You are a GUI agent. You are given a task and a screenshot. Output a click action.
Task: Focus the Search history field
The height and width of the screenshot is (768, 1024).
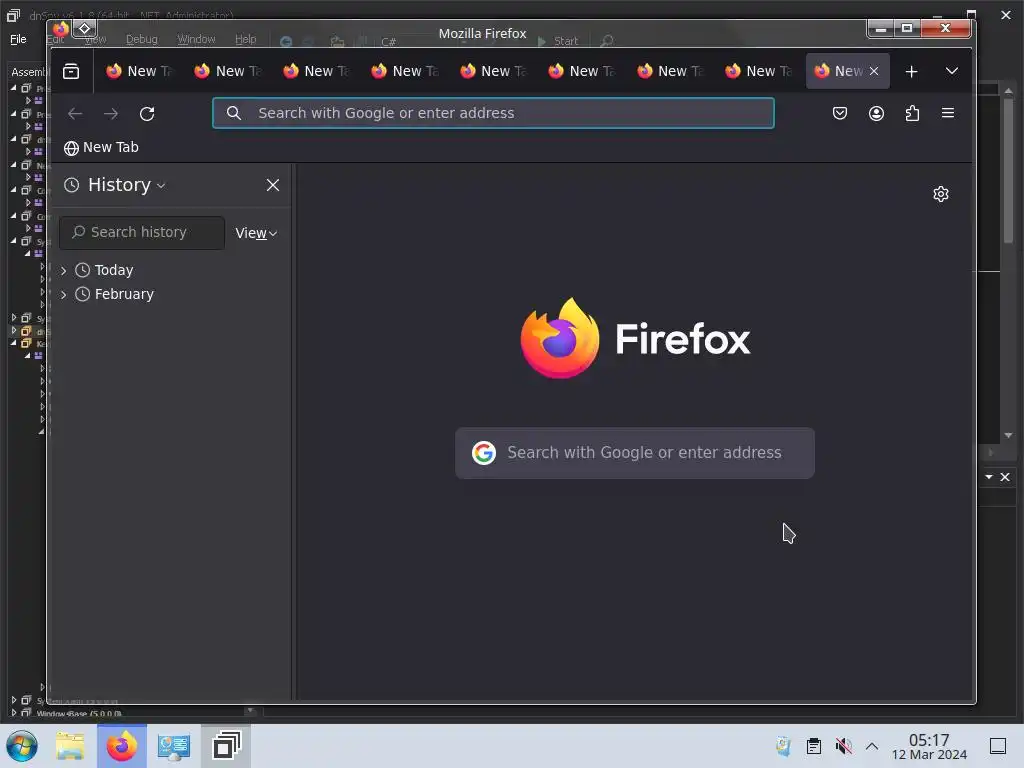142,232
